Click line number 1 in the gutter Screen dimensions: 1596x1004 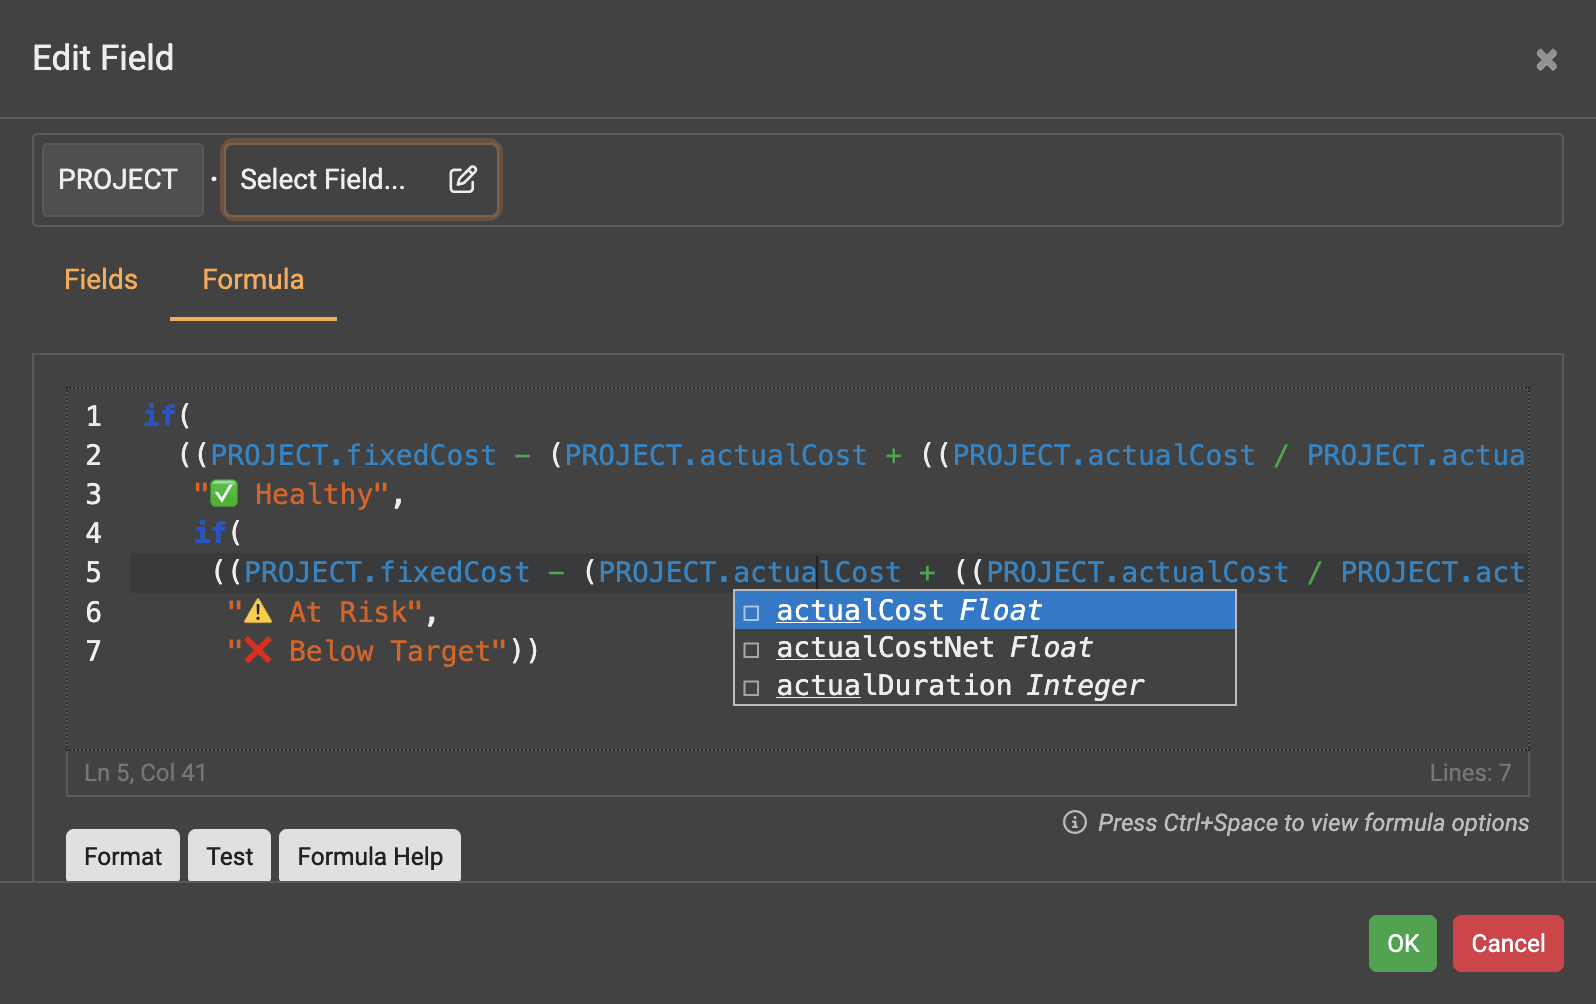pyautogui.click(x=93, y=416)
